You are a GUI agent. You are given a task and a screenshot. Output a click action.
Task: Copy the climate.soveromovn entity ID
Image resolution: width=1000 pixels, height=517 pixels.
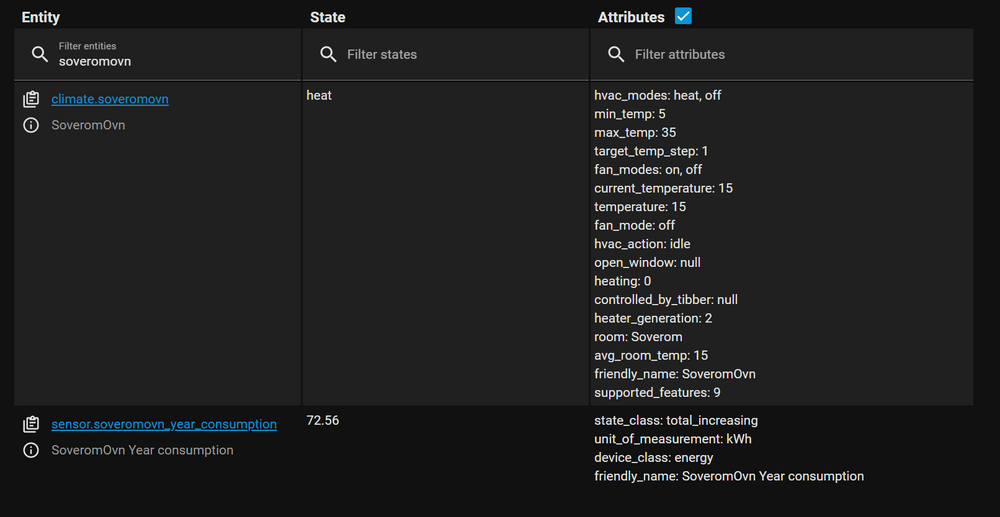(x=31, y=99)
